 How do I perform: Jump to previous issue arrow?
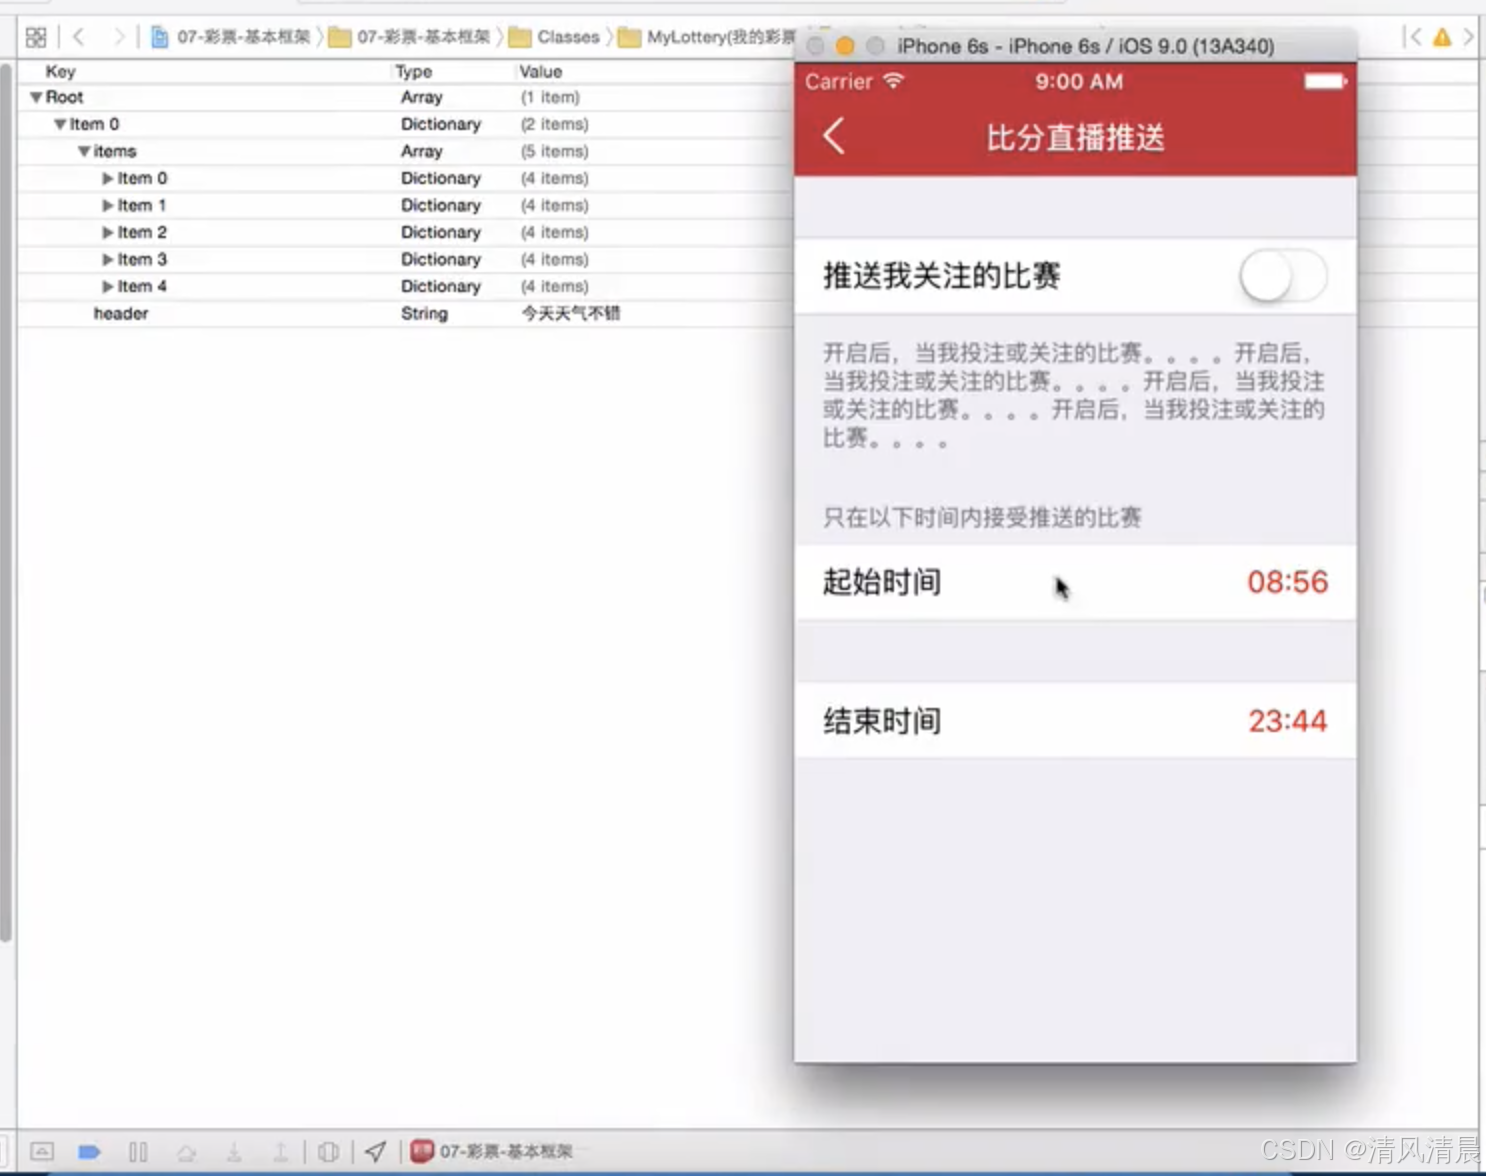click(x=1413, y=37)
